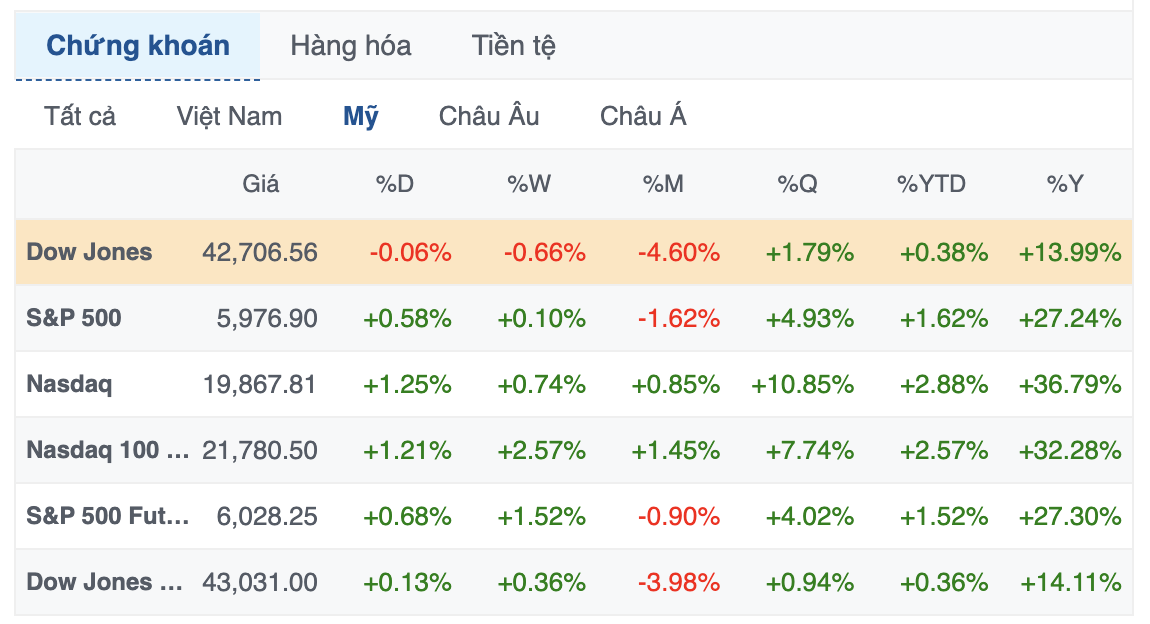The width and height of the screenshot is (1150, 624).
Task: Select the Chứng khoán tab
Action: pyautogui.click(x=137, y=45)
